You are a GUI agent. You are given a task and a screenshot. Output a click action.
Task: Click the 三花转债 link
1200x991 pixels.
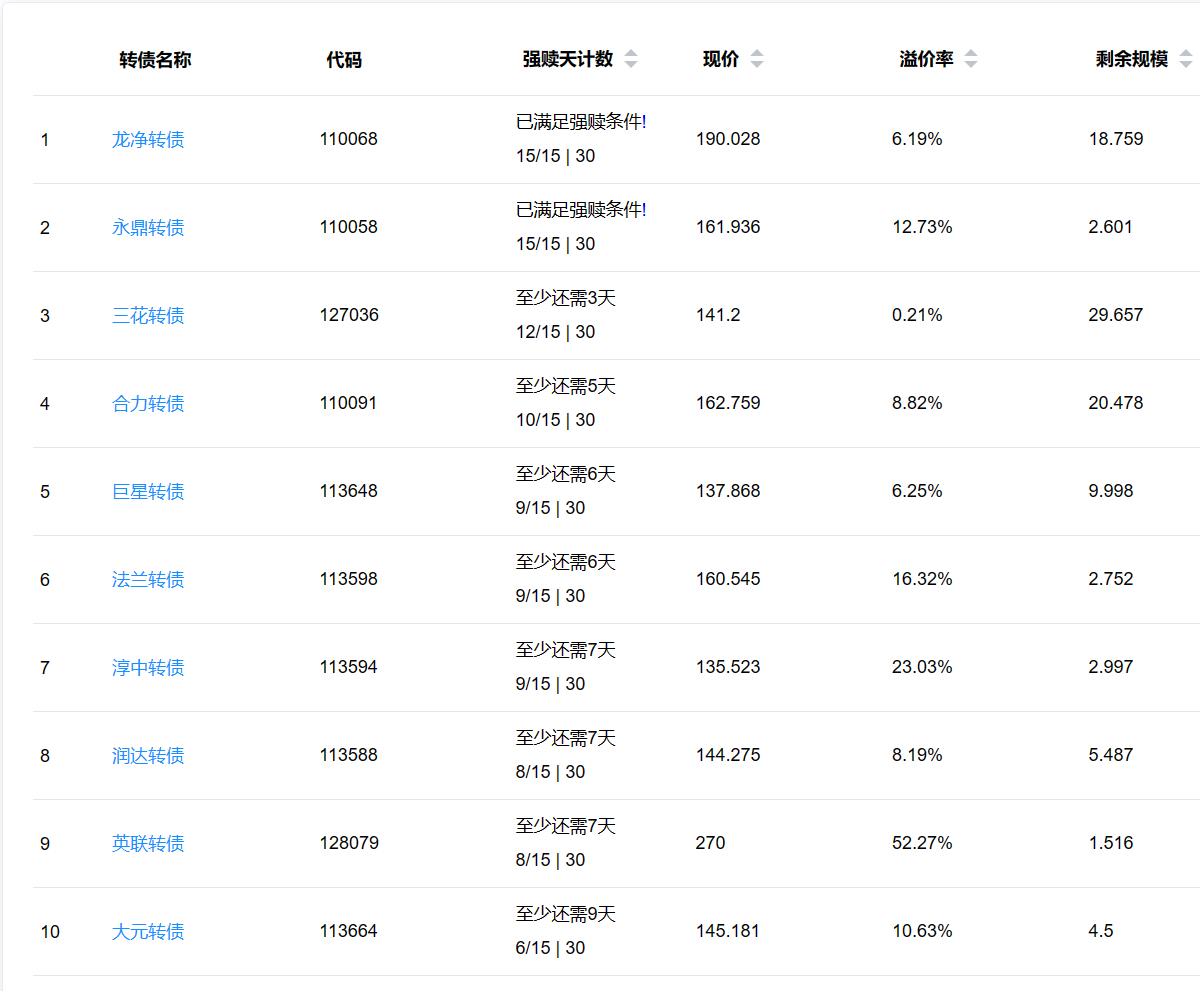pyautogui.click(x=148, y=316)
